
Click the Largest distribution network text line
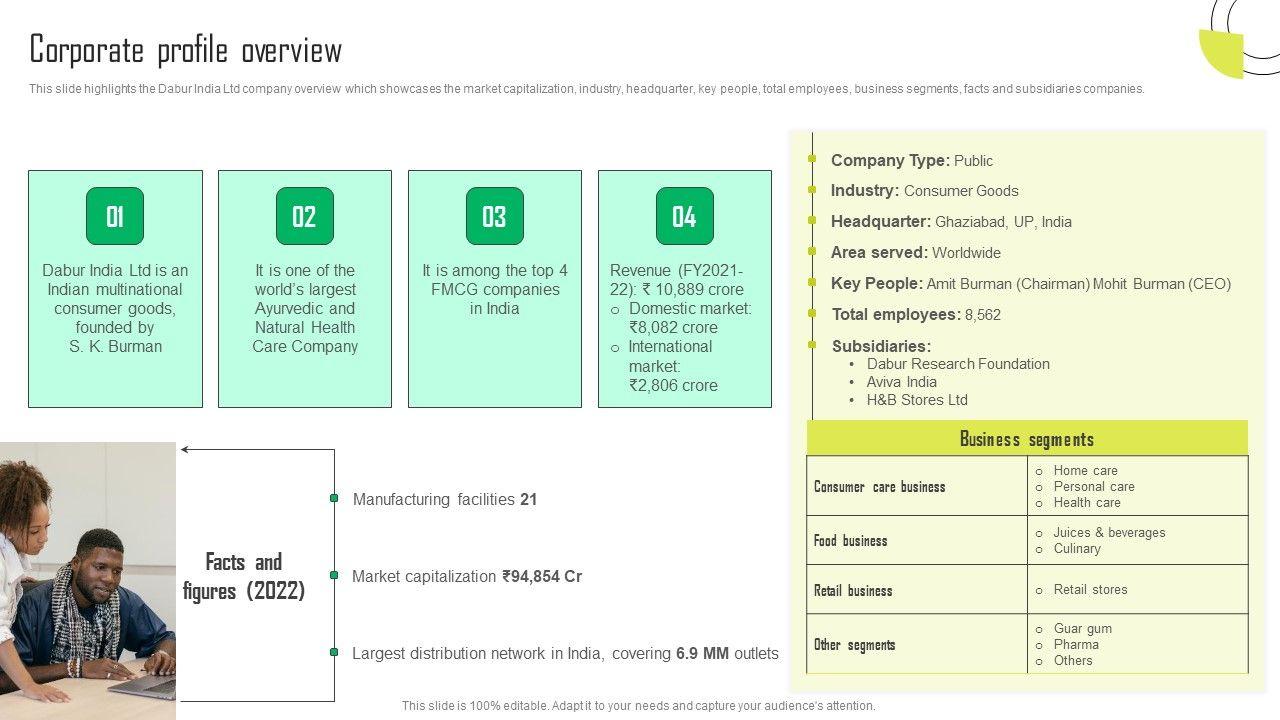coord(565,653)
